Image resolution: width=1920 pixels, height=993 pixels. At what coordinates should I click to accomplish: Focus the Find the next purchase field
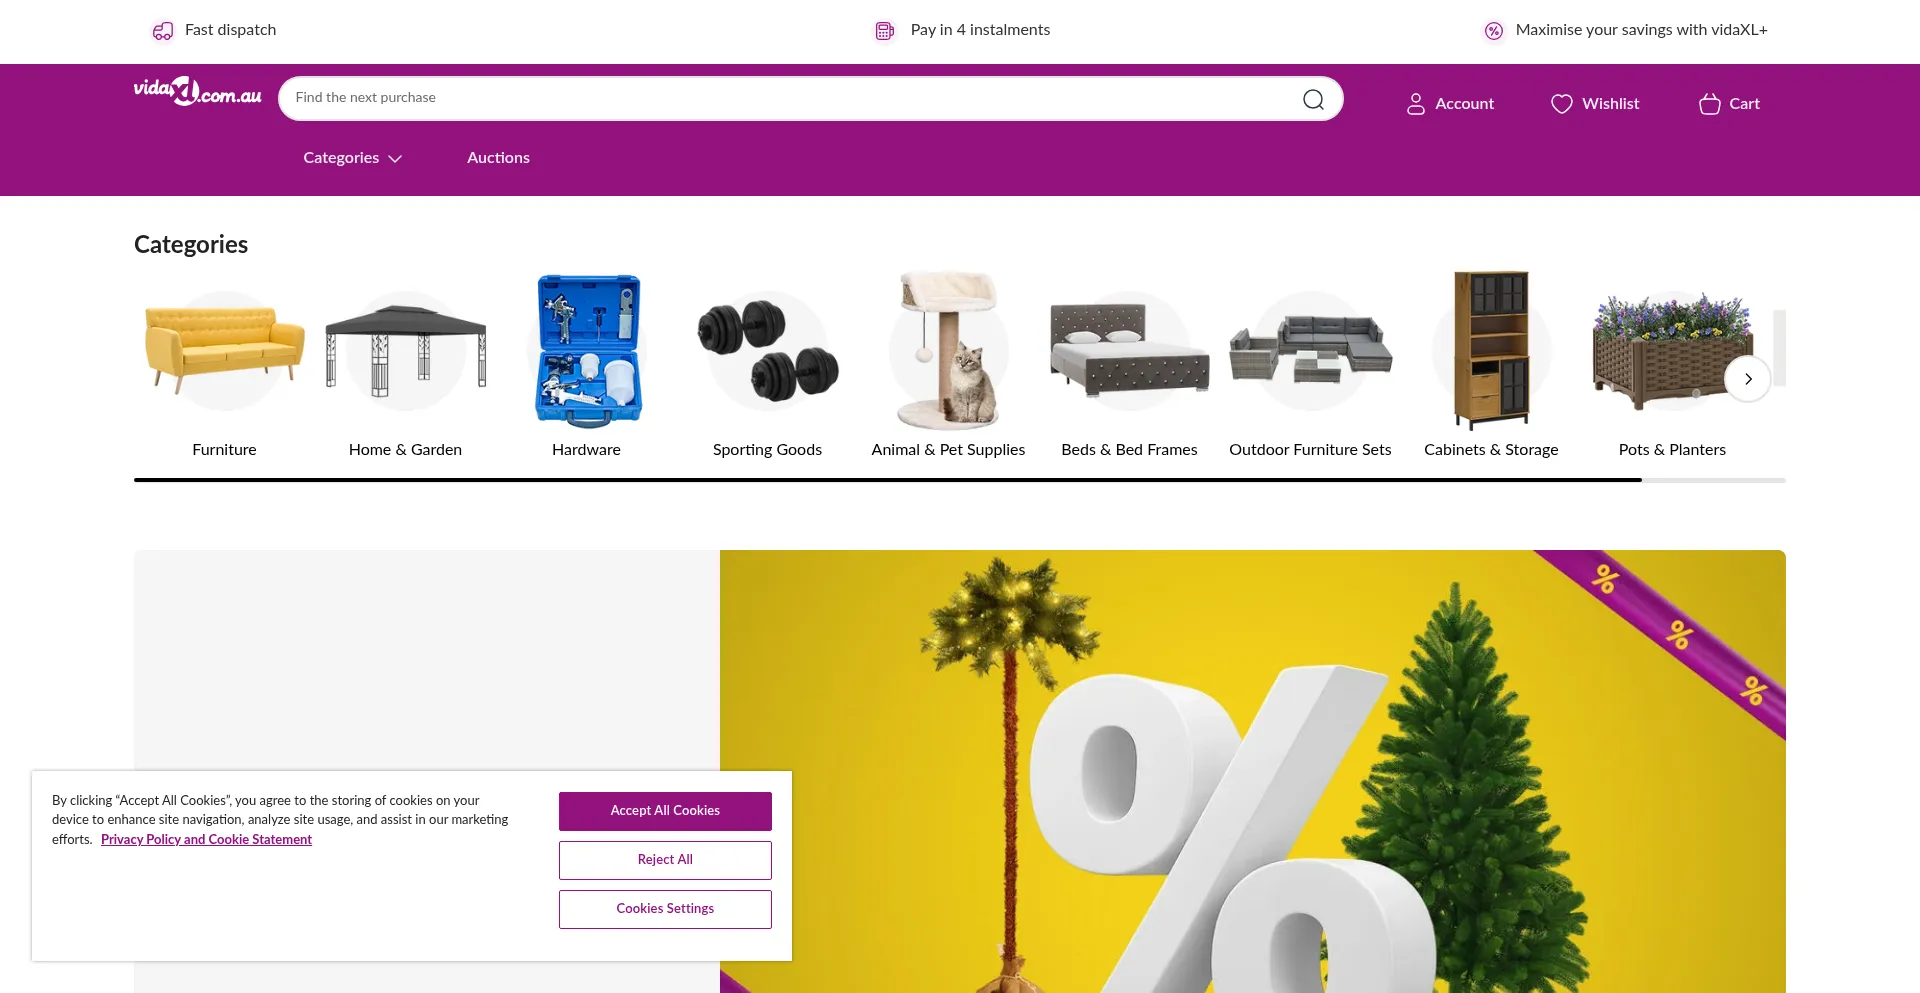[790, 98]
